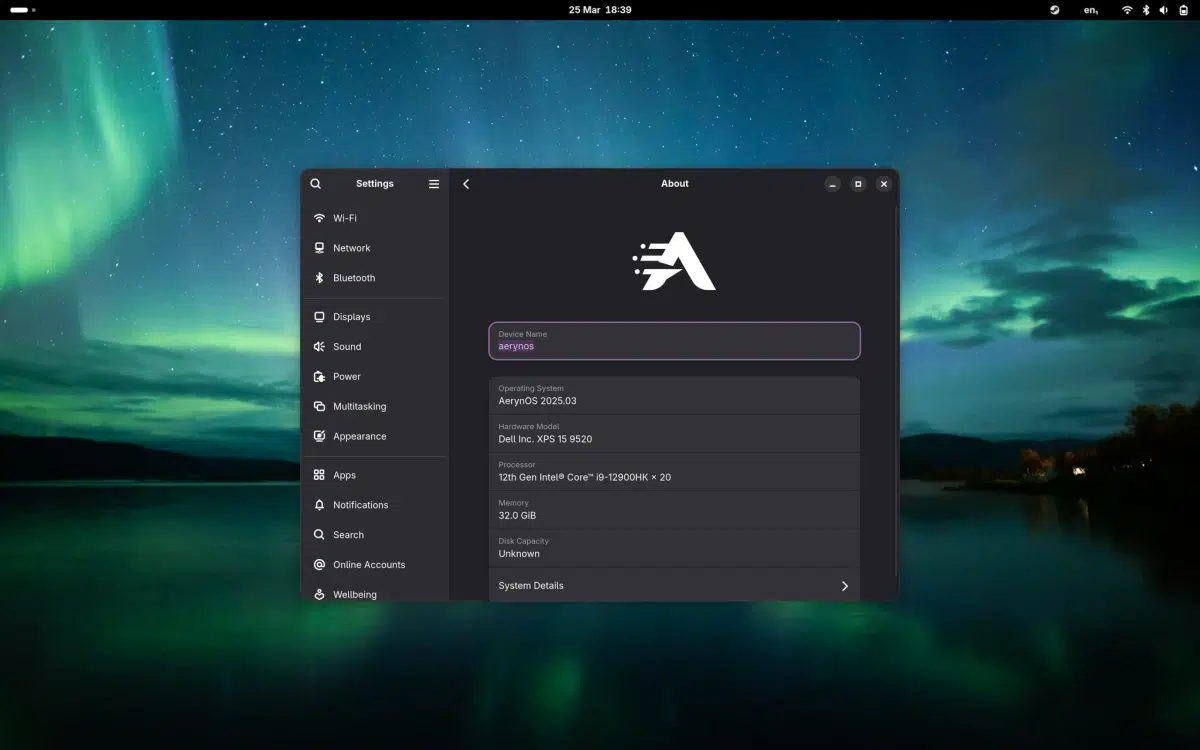1200x750 pixels.
Task: Open the Search settings entry
Action: click(348, 534)
